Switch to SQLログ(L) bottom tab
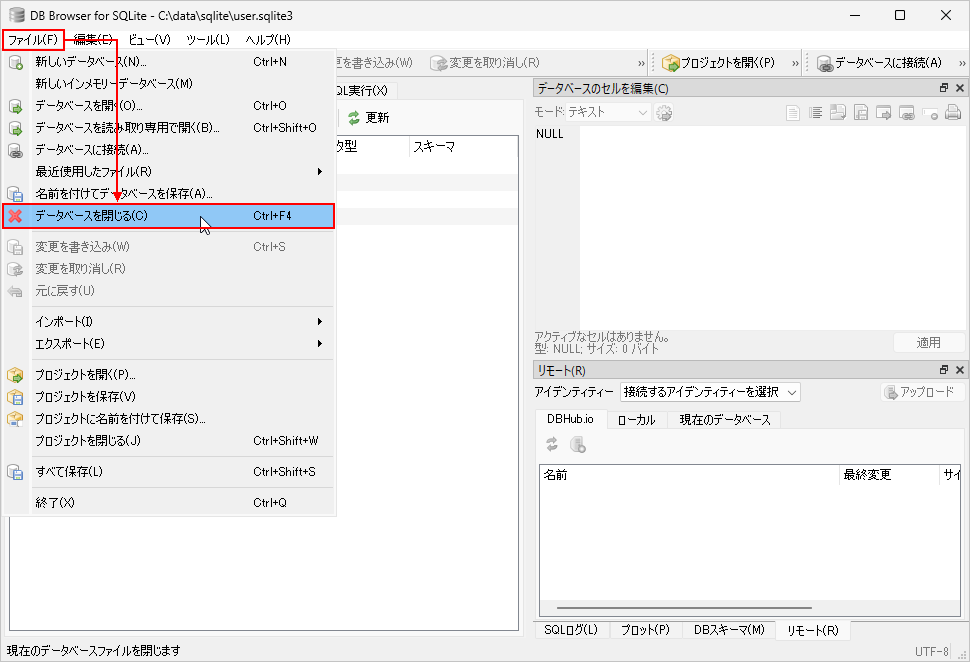The width and height of the screenshot is (970, 662). 571,630
